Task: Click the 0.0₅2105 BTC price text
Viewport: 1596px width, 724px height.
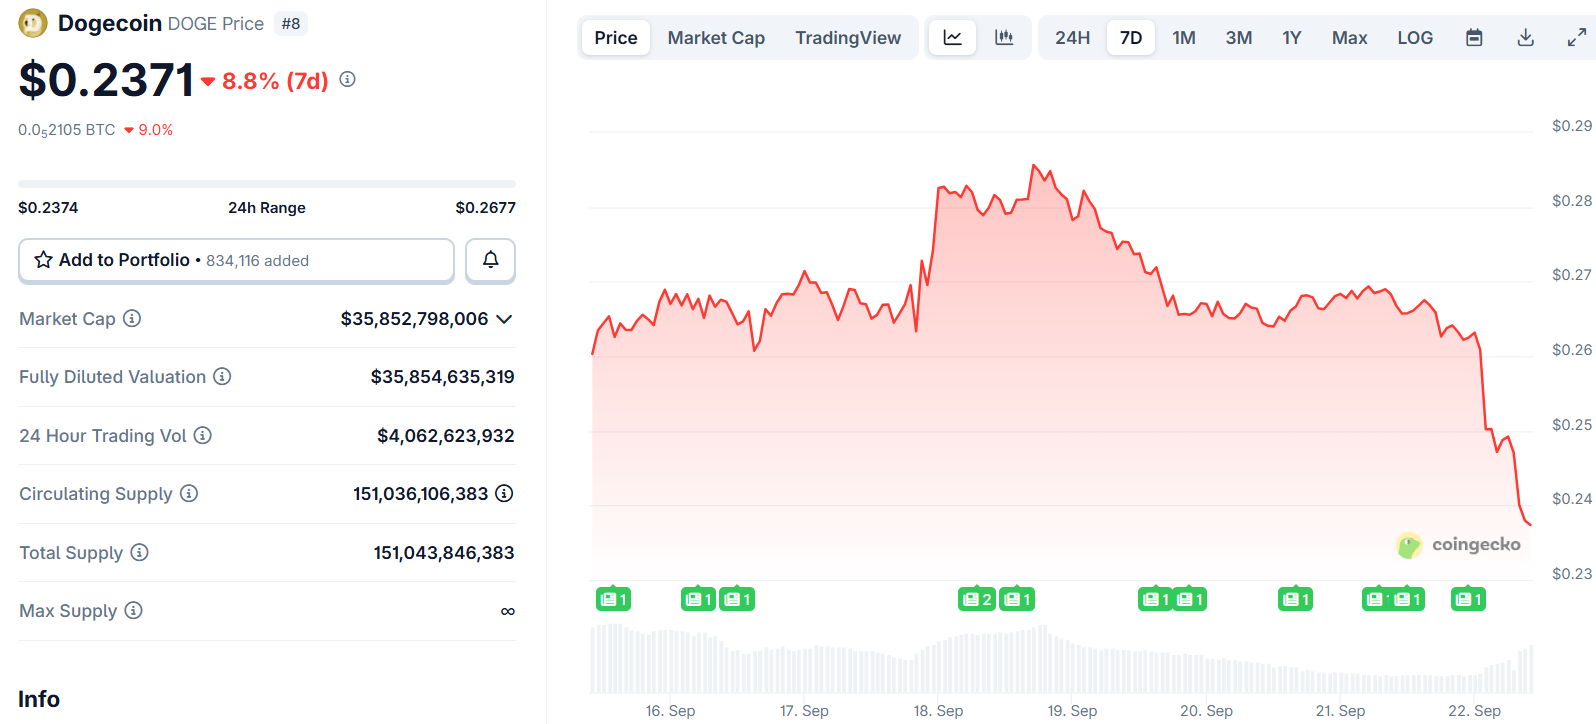Action: pos(67,130)
